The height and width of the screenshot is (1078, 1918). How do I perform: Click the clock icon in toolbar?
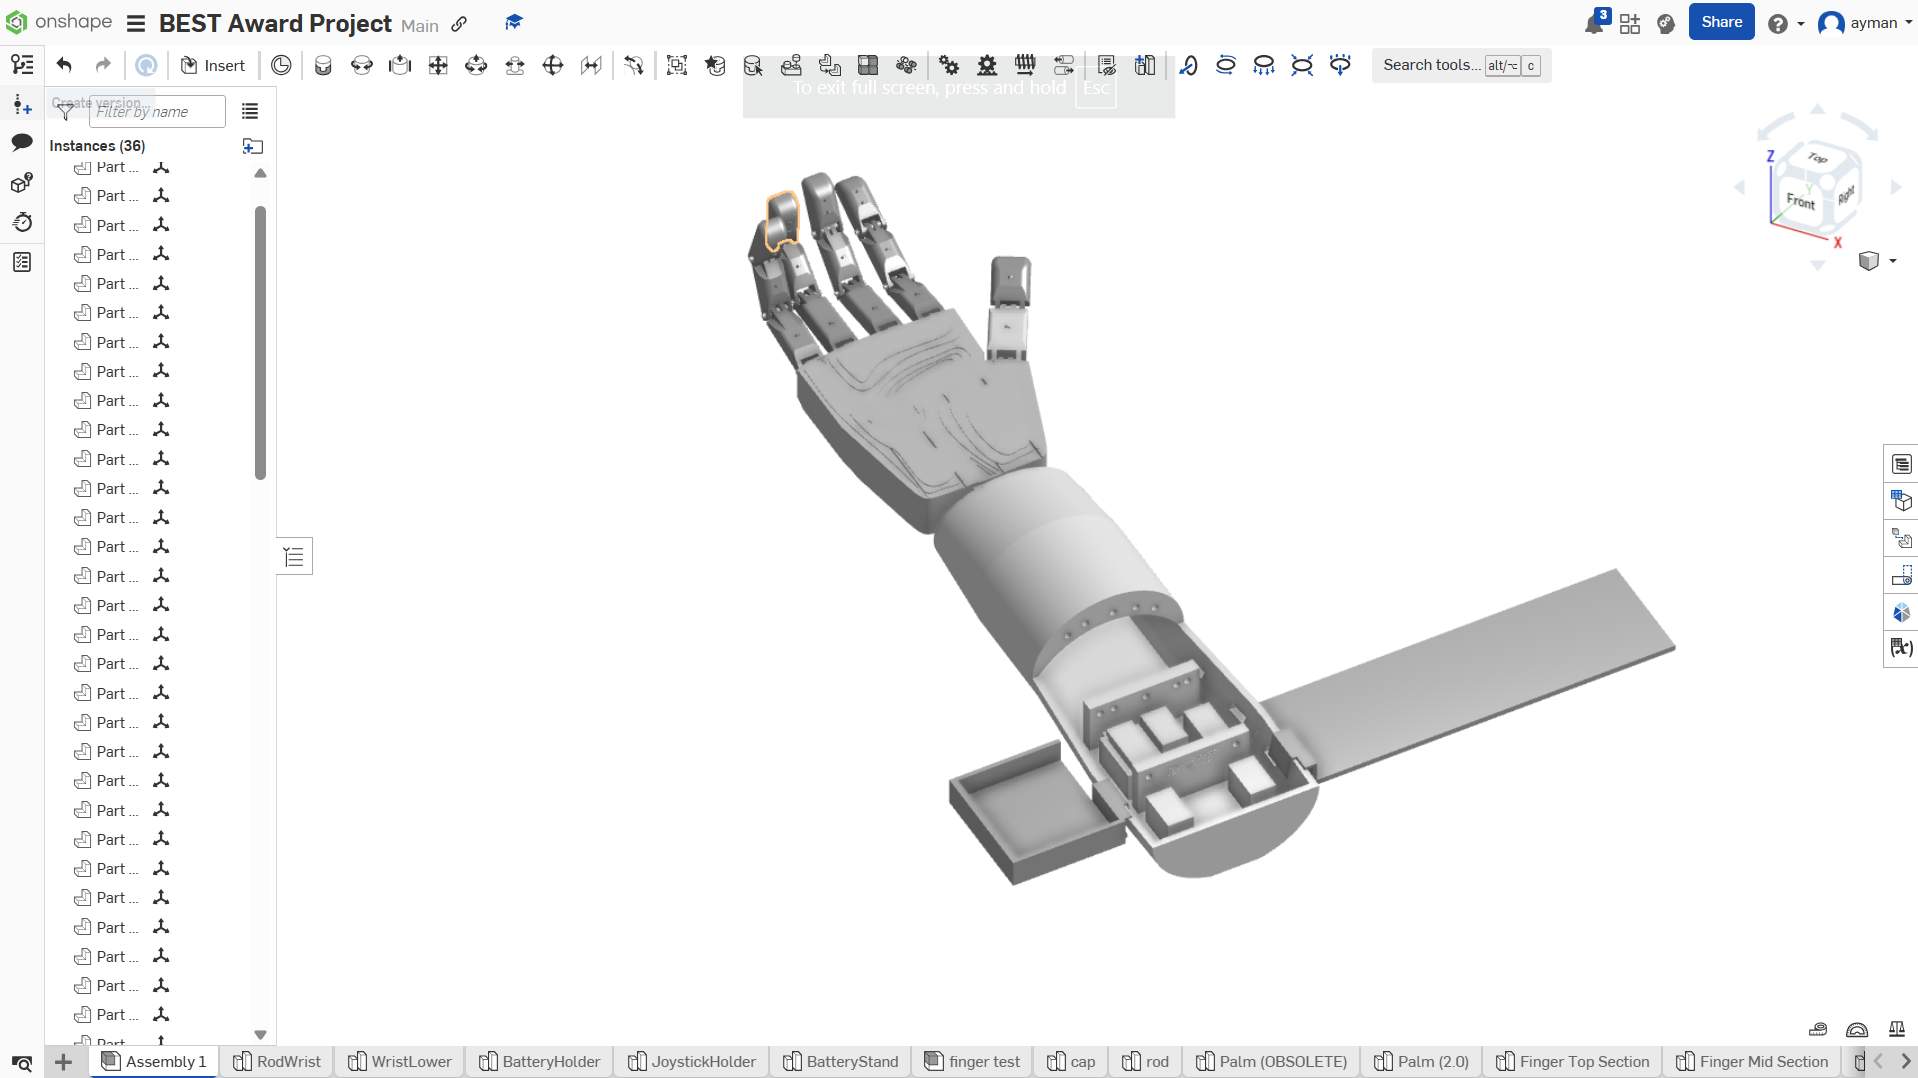pos(282,65)
